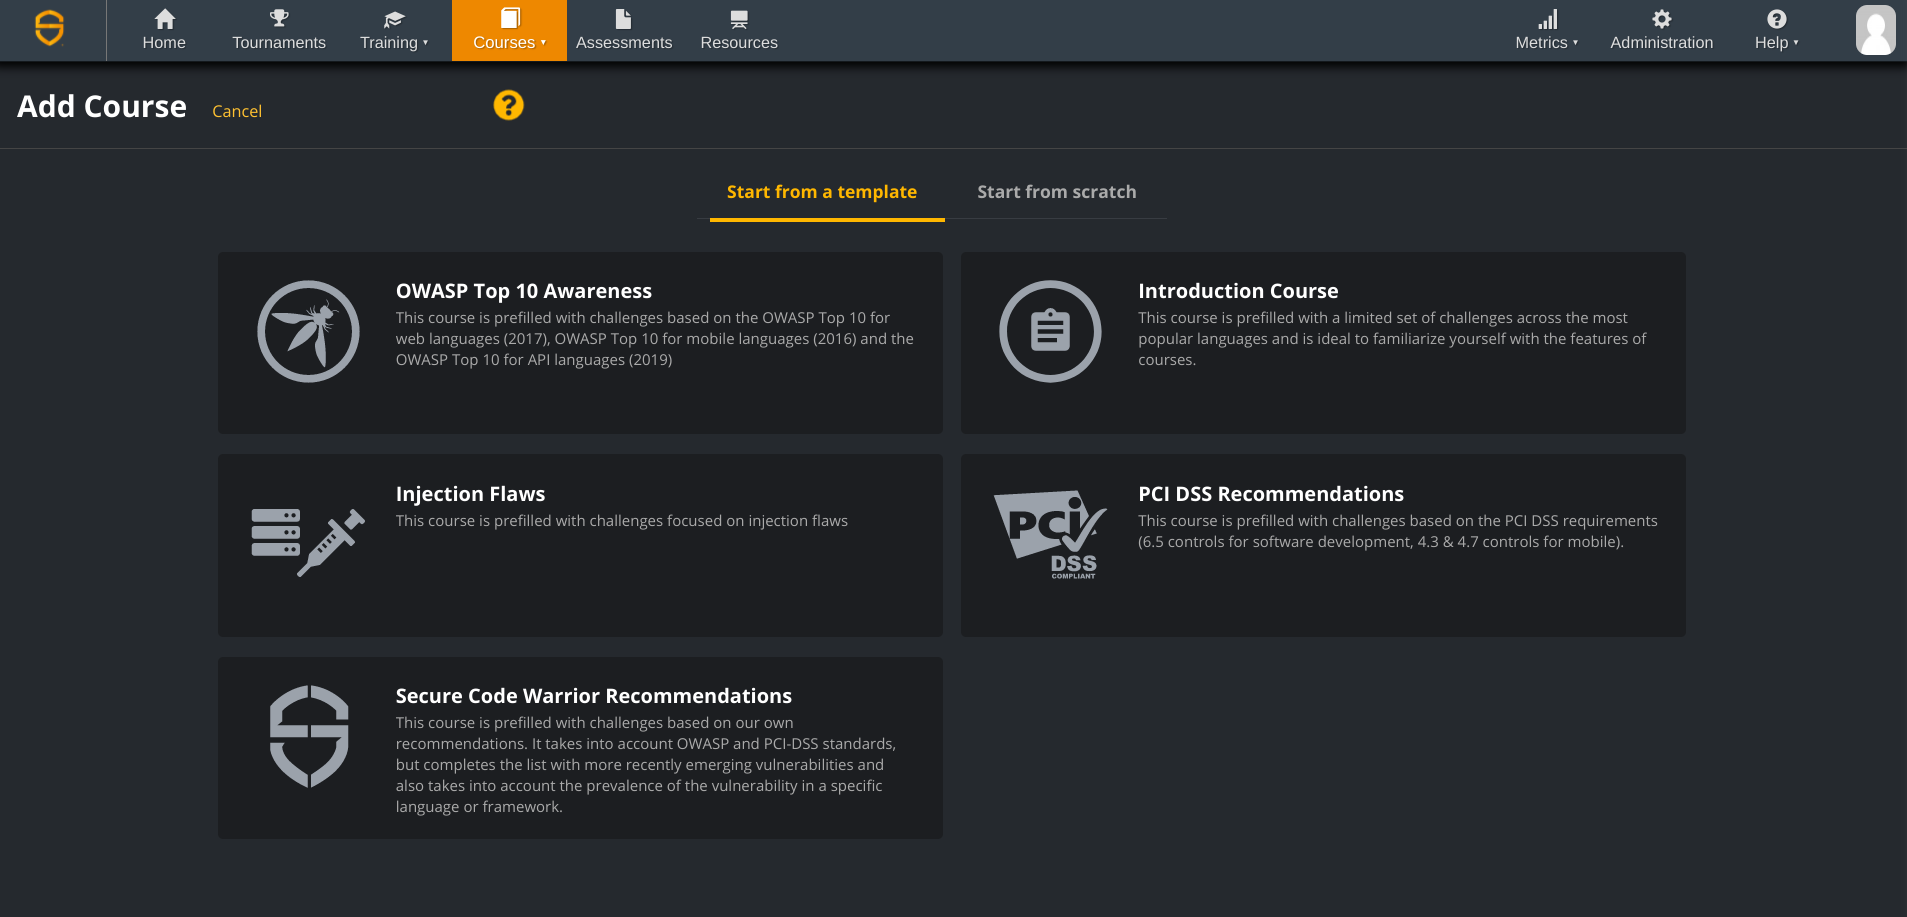Click the Courses book icon
This screenshot has height=917, width=1907.
pos(510,18)
